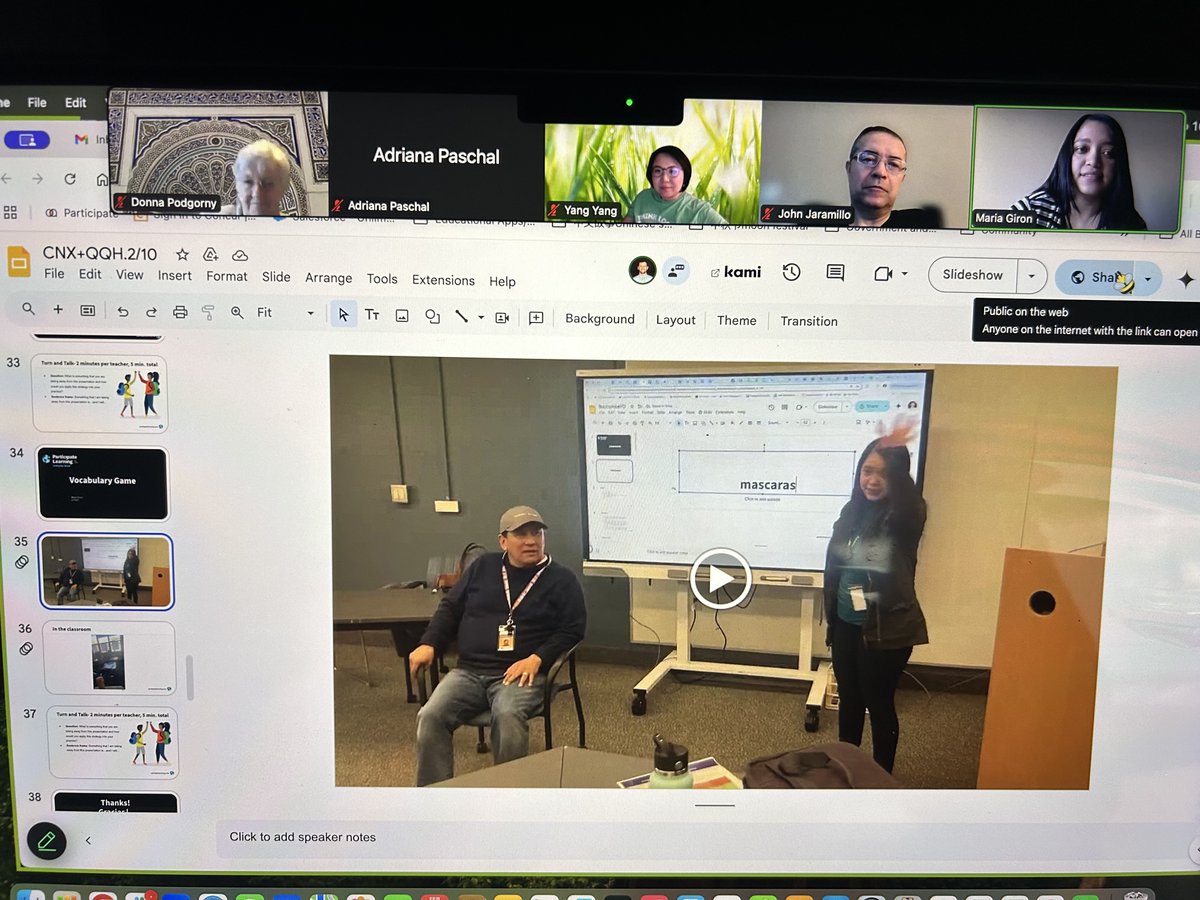Click the Share button

coord(1097,278)
